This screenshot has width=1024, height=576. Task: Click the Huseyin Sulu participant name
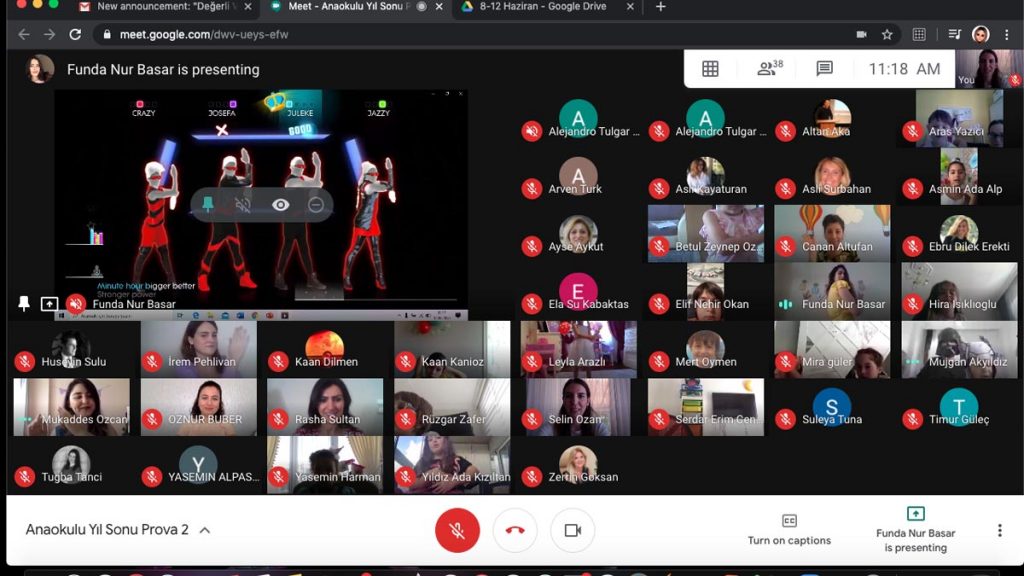pos(74,361)
